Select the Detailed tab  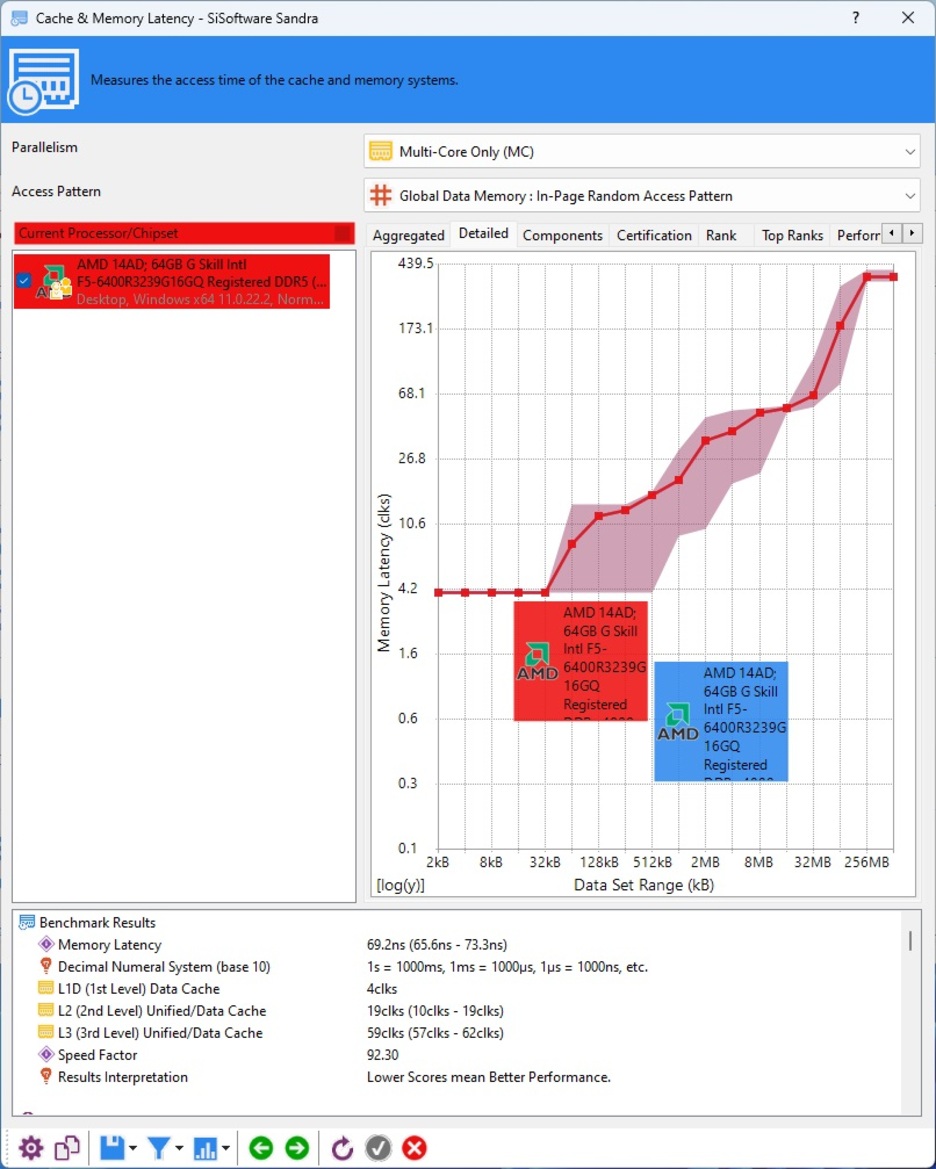[x=483, y=233]
